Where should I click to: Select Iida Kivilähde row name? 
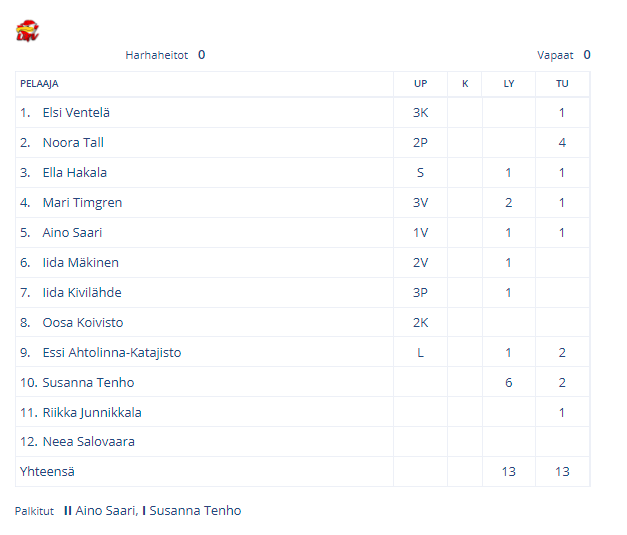[82, 293]
